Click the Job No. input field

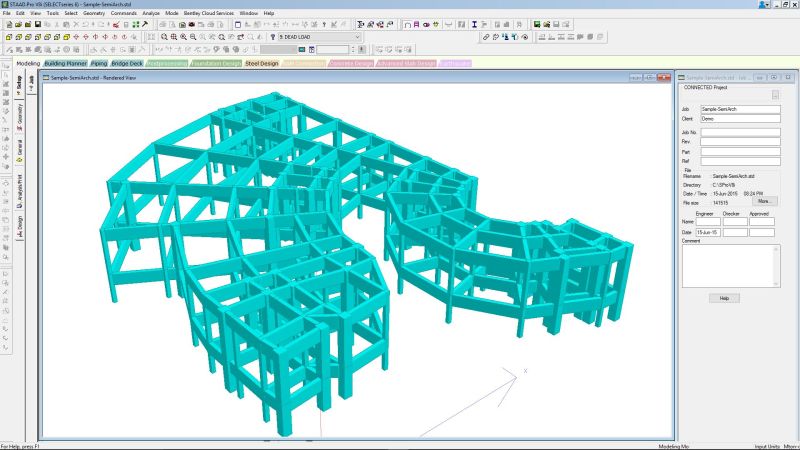[x=739, y=131]
